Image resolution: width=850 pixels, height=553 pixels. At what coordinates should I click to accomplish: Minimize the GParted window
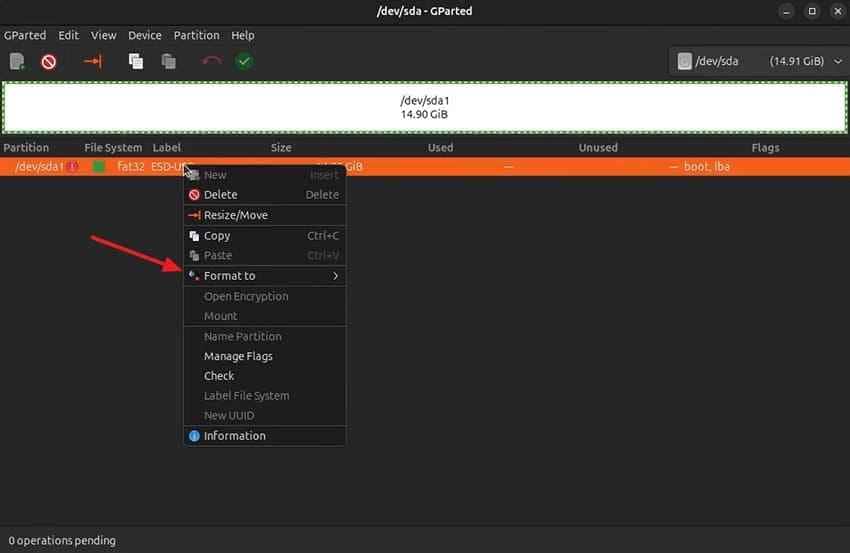(x=786, y=11)
